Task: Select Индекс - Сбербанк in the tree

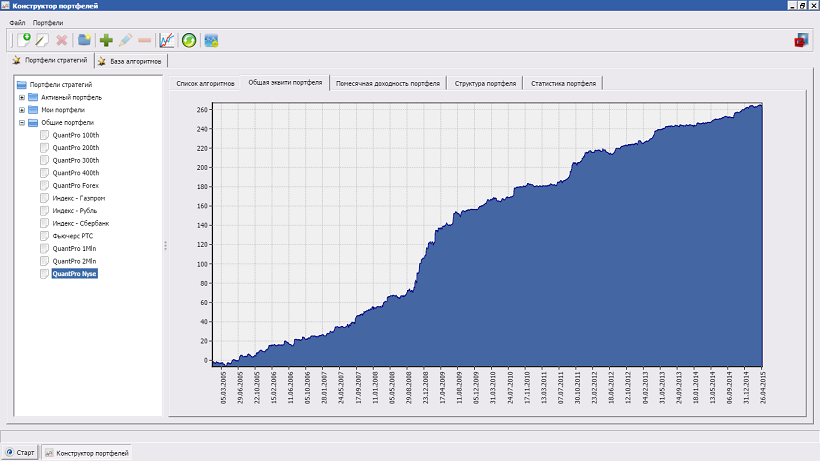Action: [80, 223]
